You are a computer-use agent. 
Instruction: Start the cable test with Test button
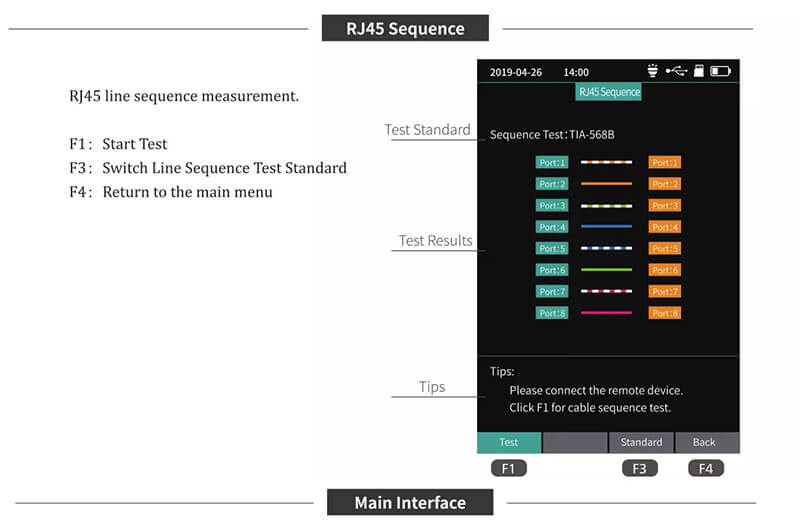coord(508,442)
